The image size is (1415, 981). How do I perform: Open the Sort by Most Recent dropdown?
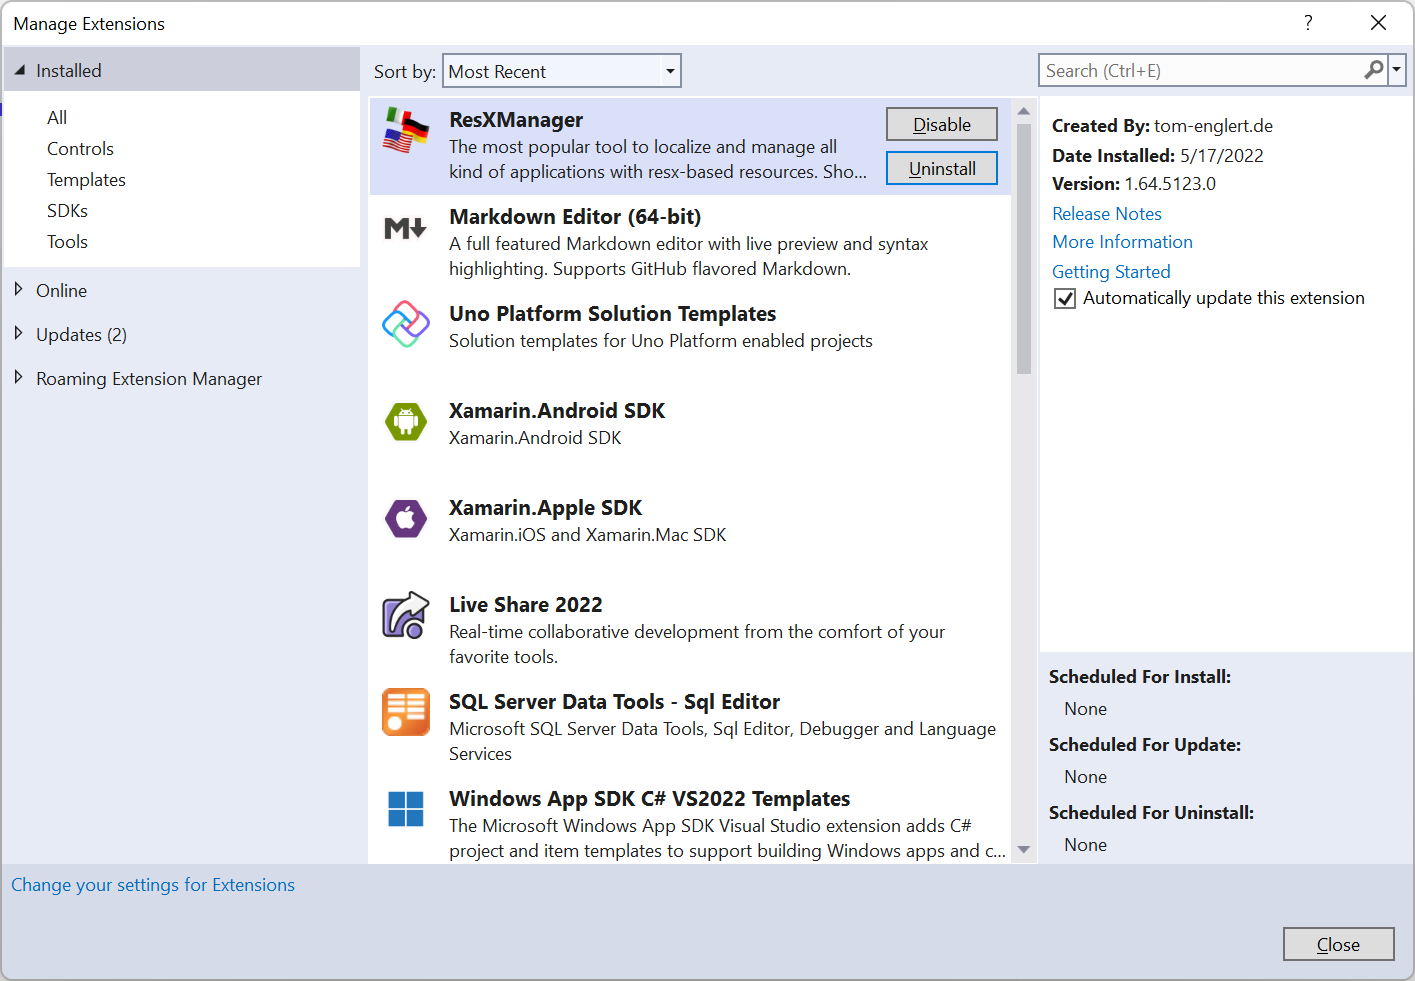tap(561, 71)
